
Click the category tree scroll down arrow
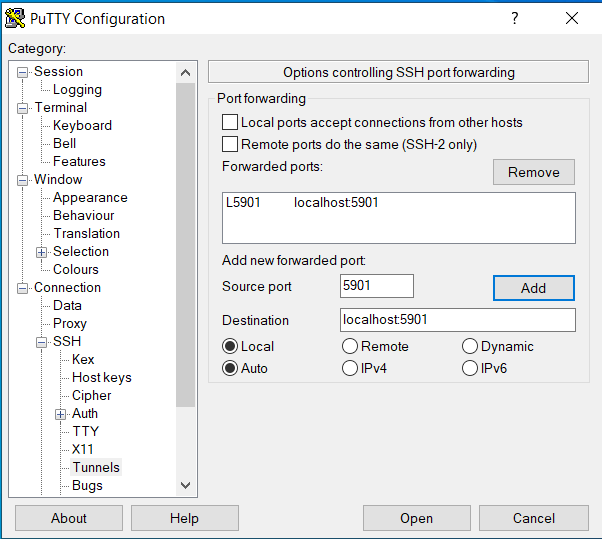click(x=185, y=485)
